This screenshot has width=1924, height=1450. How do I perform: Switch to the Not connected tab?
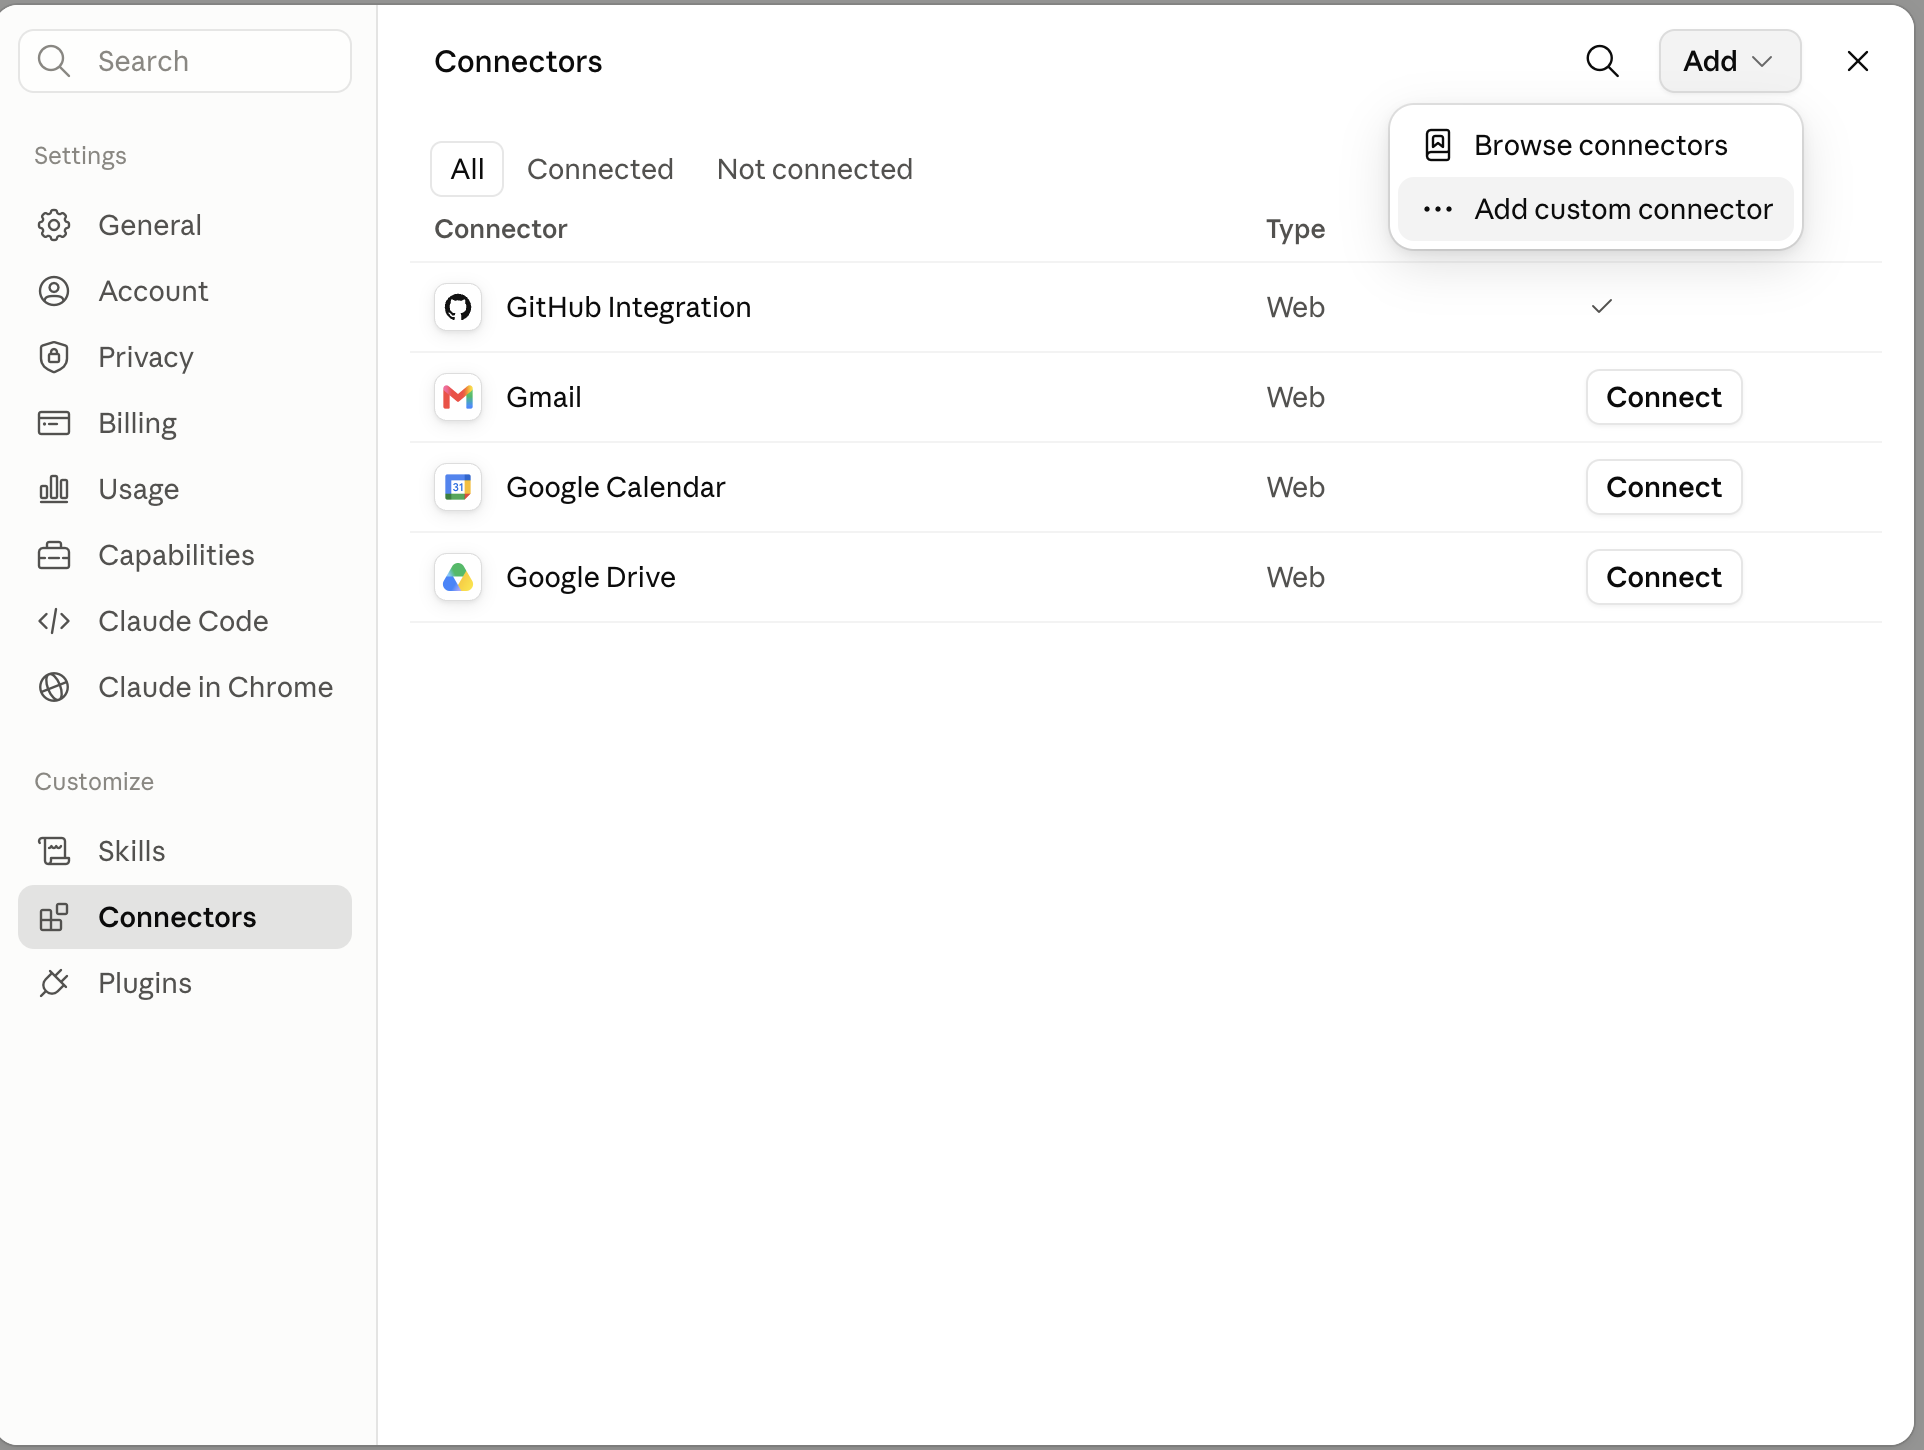(815, 169)
